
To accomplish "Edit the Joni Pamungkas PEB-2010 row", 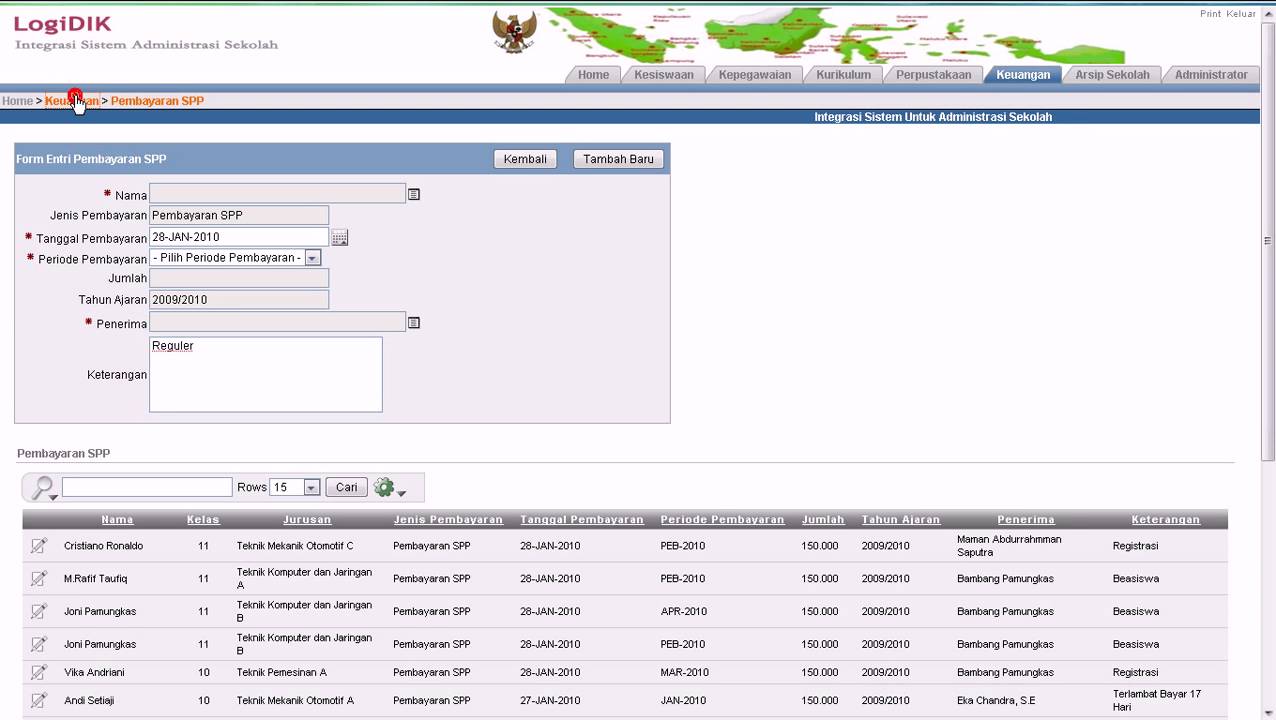I will tap(39, 644).
